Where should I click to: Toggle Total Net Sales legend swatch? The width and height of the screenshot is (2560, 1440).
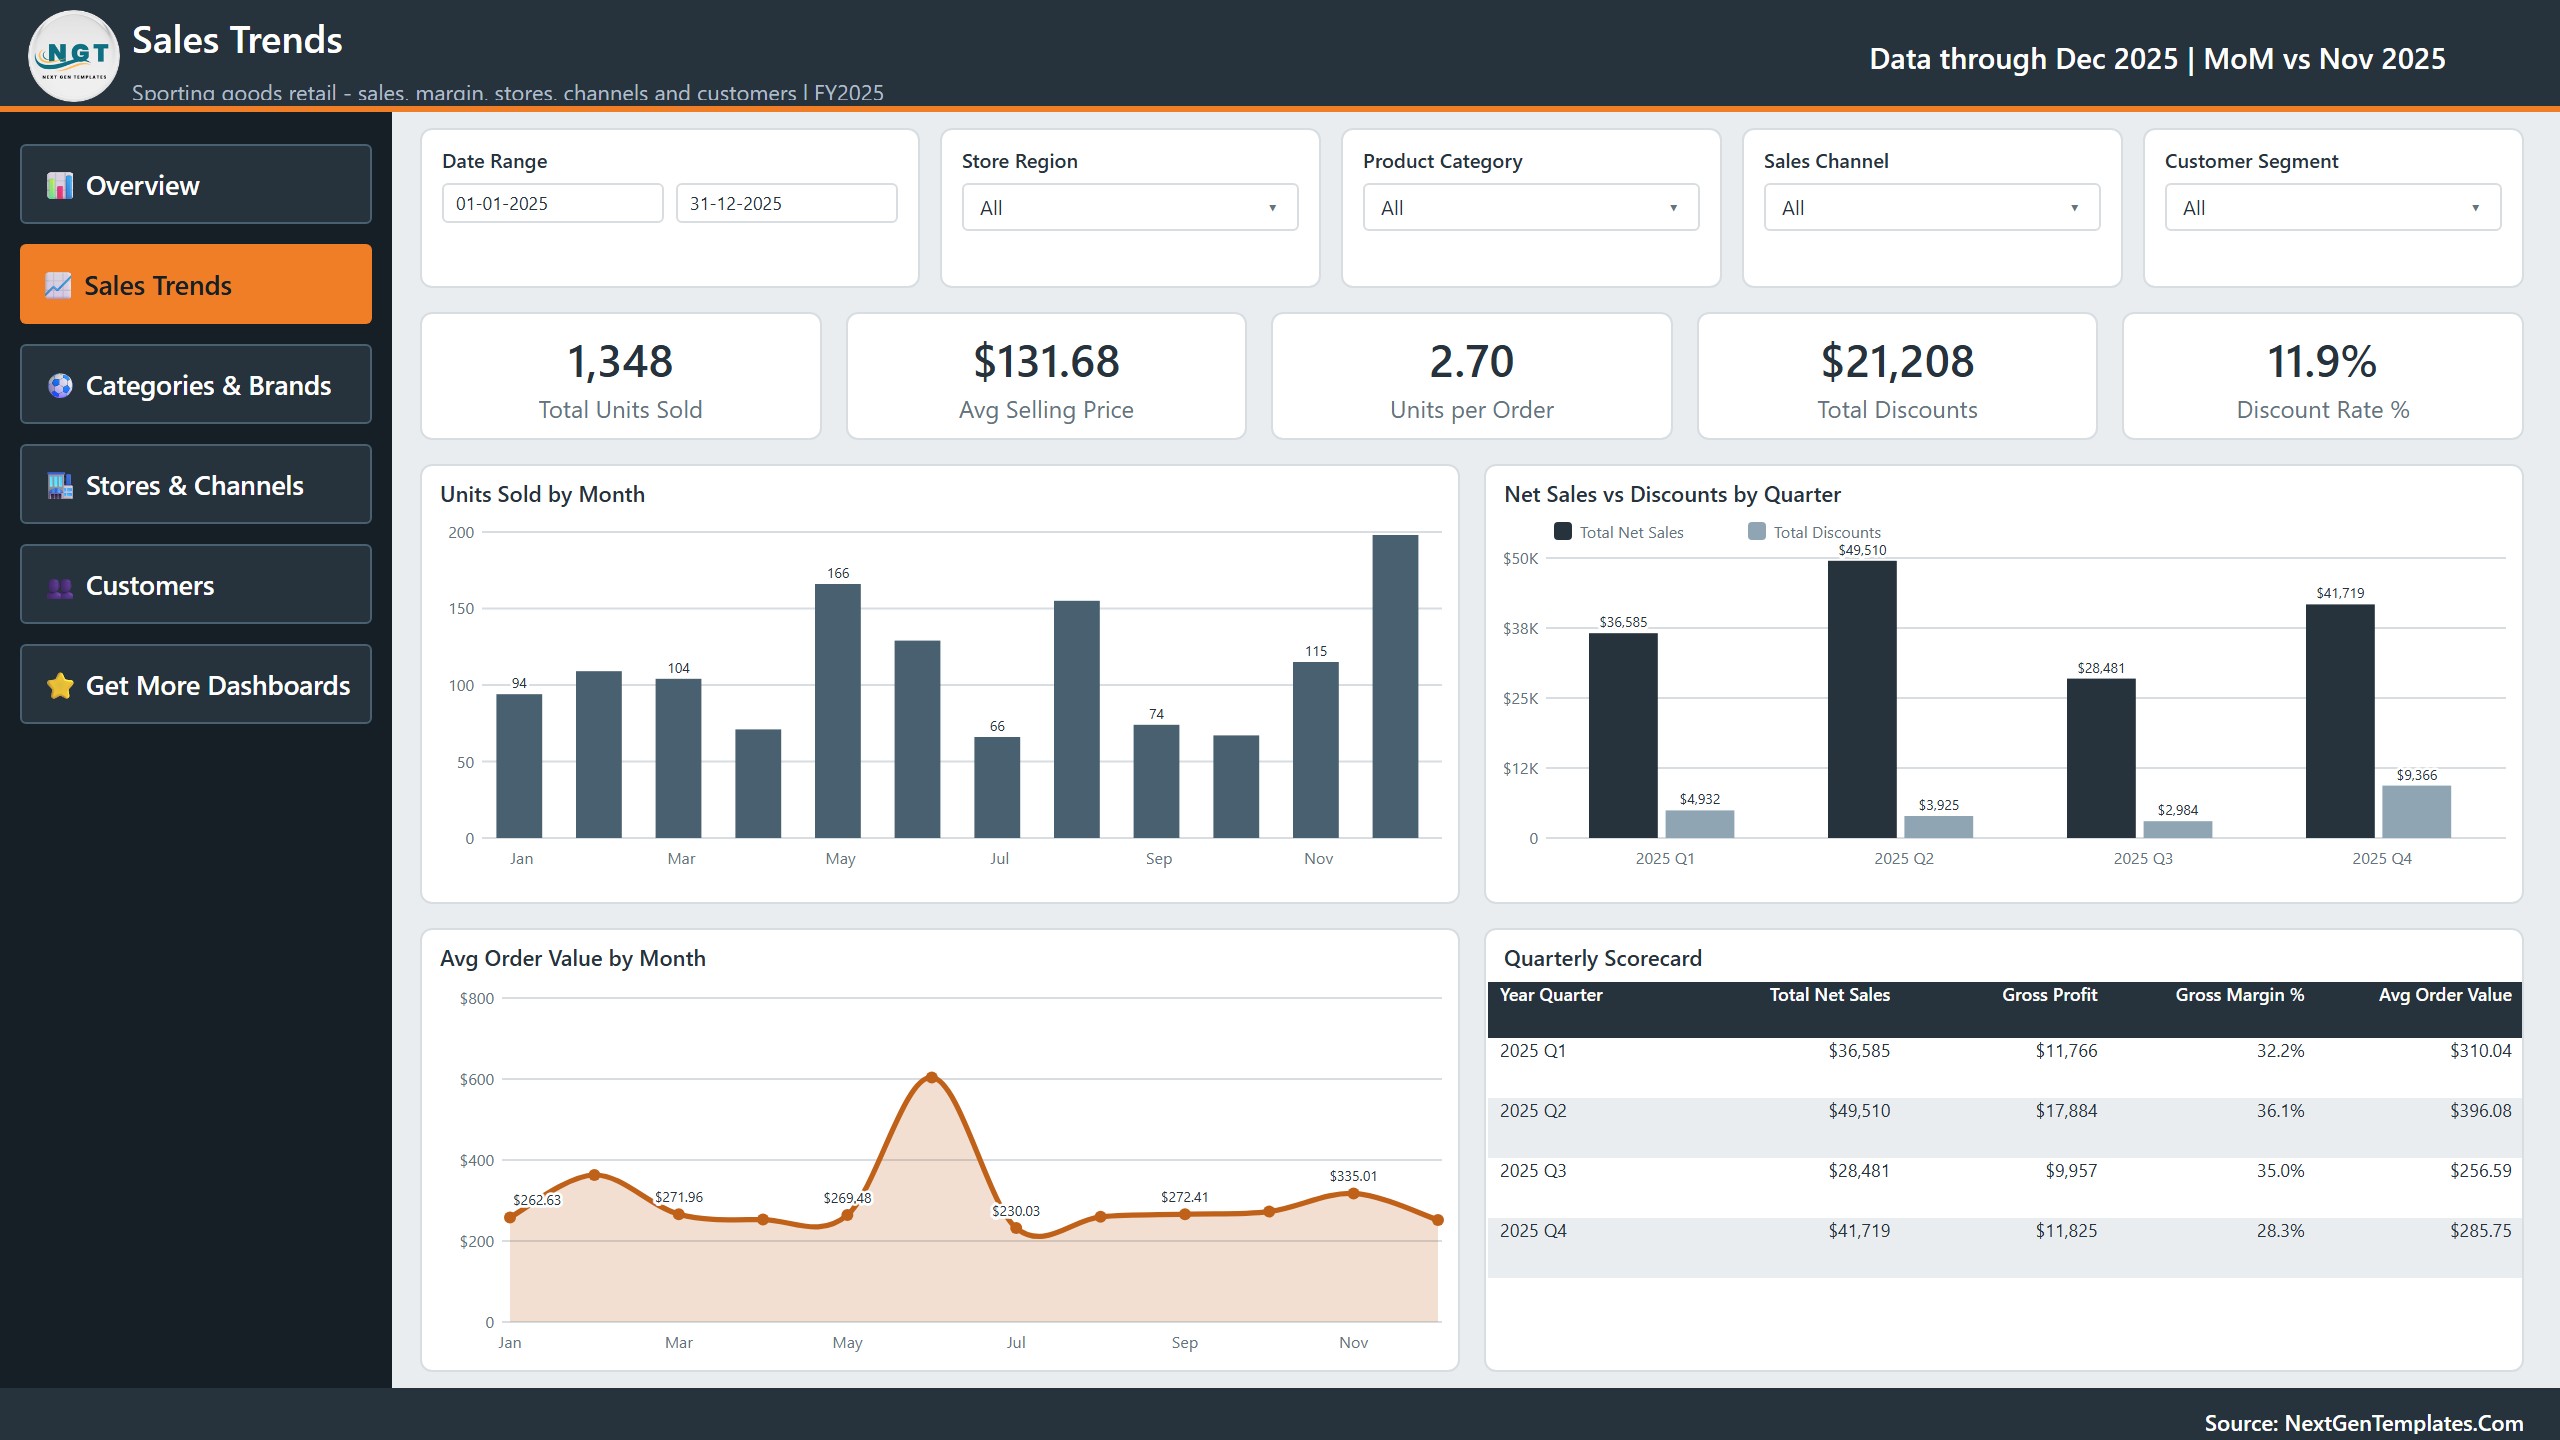[1563, 531]
